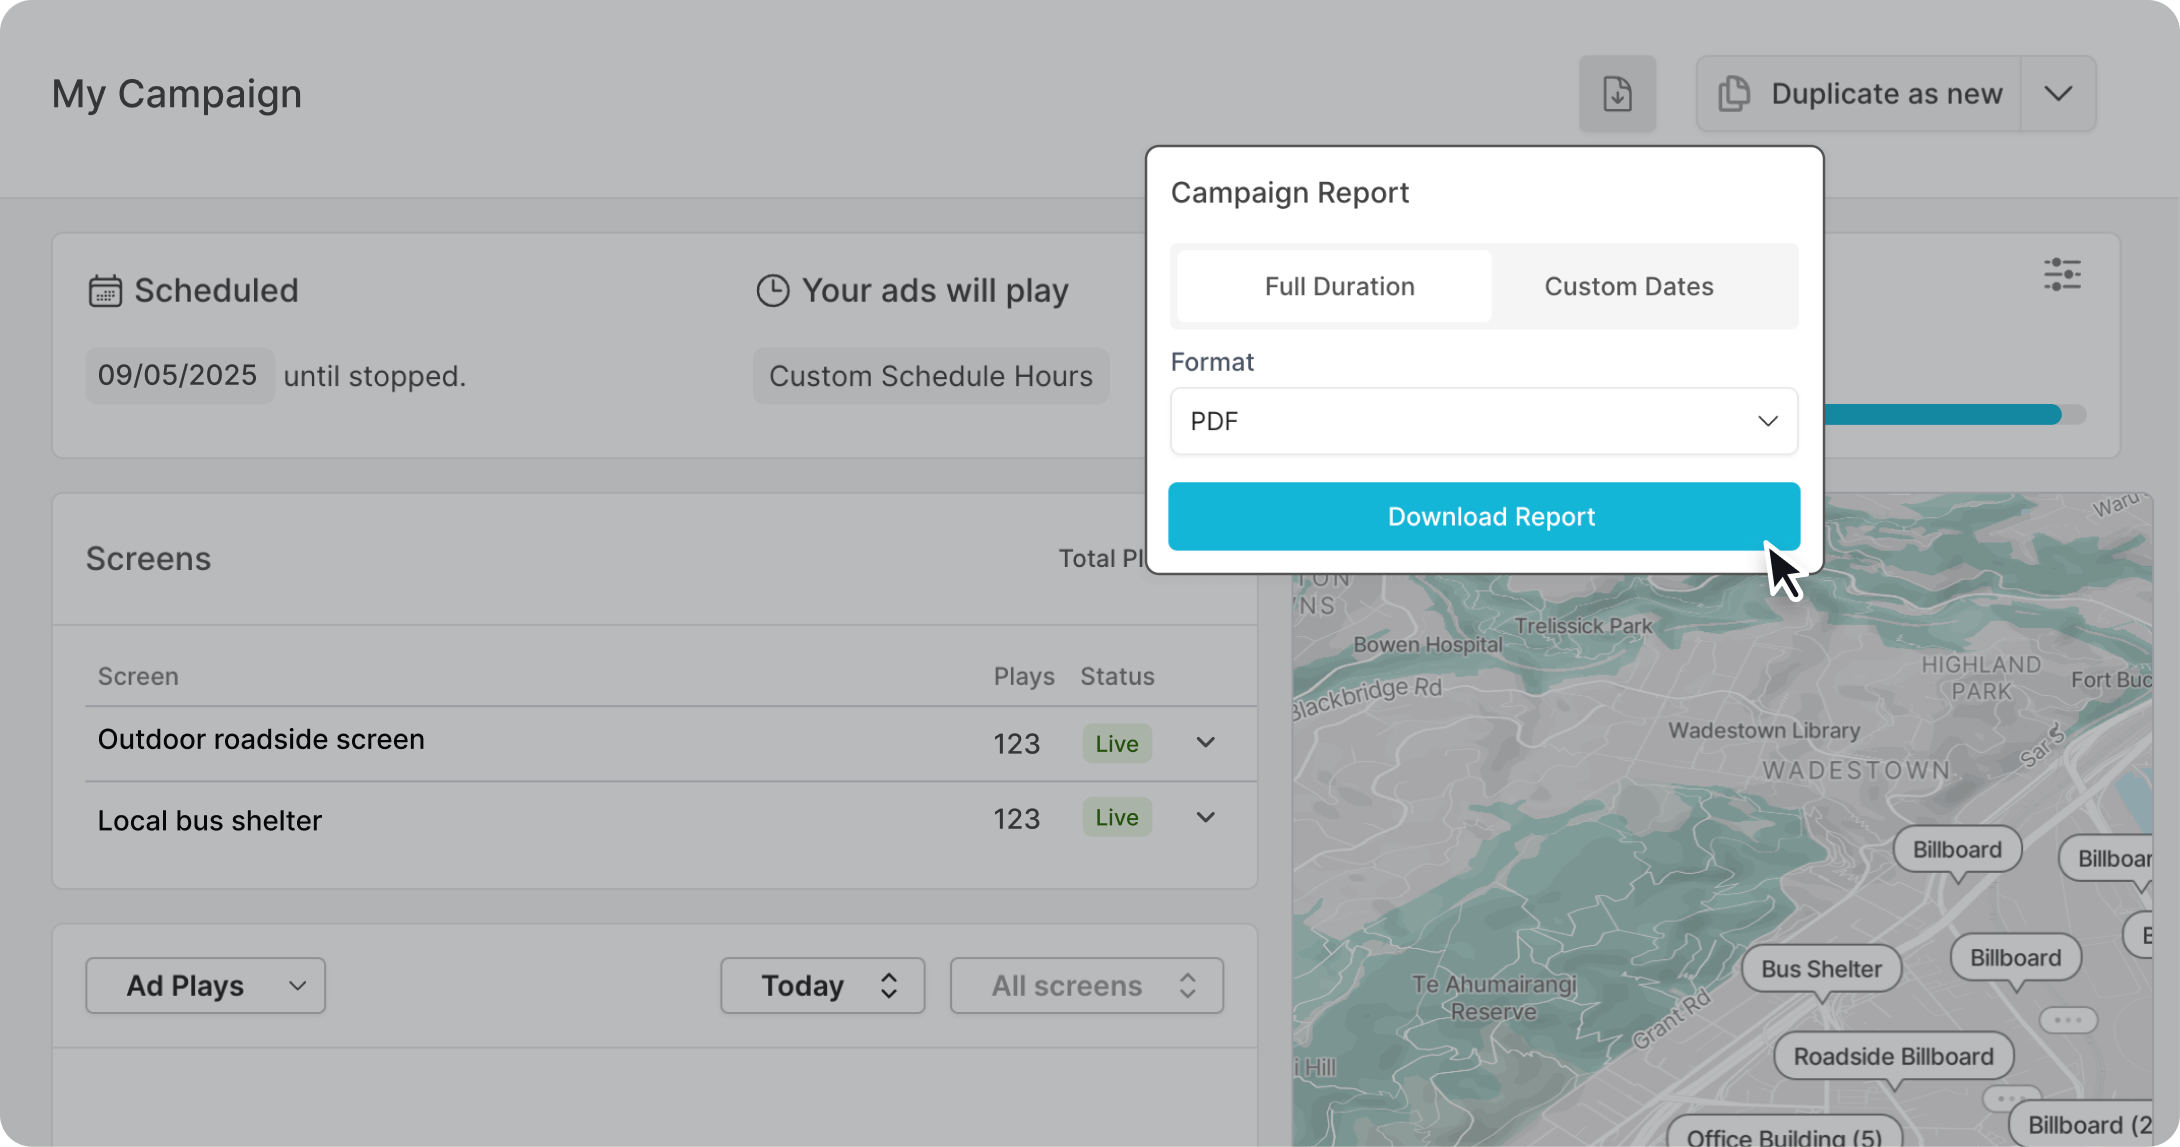Click the Duplicate as new button
The image size is (2180, 1147).
point(1884,94)
